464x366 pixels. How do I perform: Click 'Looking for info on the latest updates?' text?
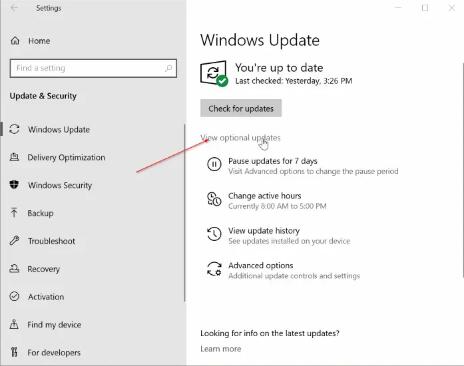coord(270,333)
